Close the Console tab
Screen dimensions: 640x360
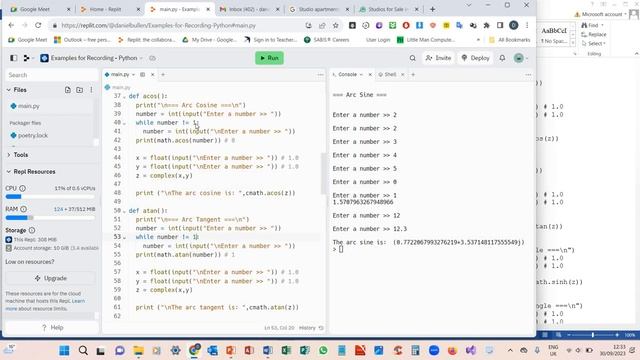[x=370, y=75]
